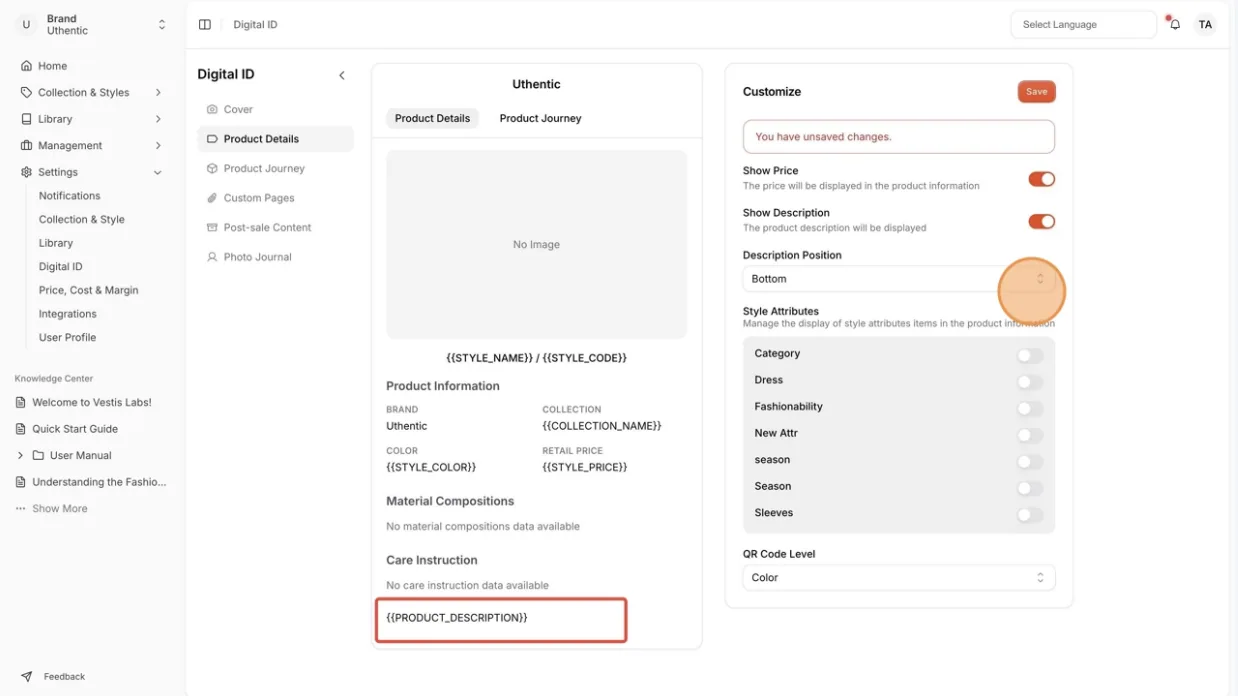Open Collection & Style under Settings
Screen dimensions: 1238x696
82,219
